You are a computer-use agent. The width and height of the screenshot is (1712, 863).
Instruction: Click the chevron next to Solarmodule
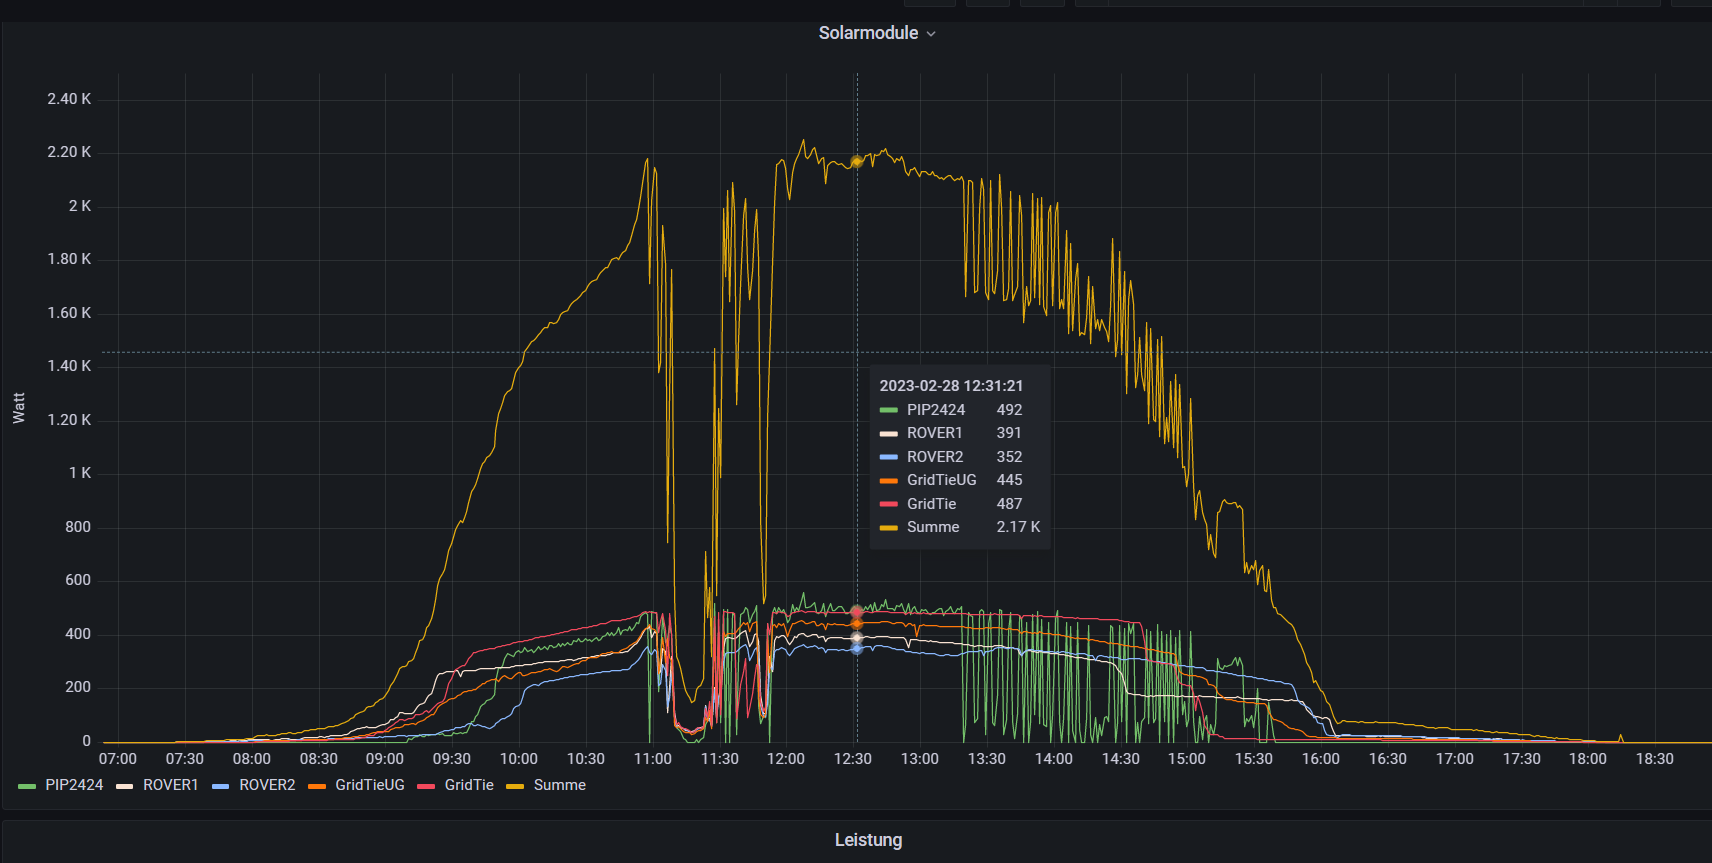point(931,34)
